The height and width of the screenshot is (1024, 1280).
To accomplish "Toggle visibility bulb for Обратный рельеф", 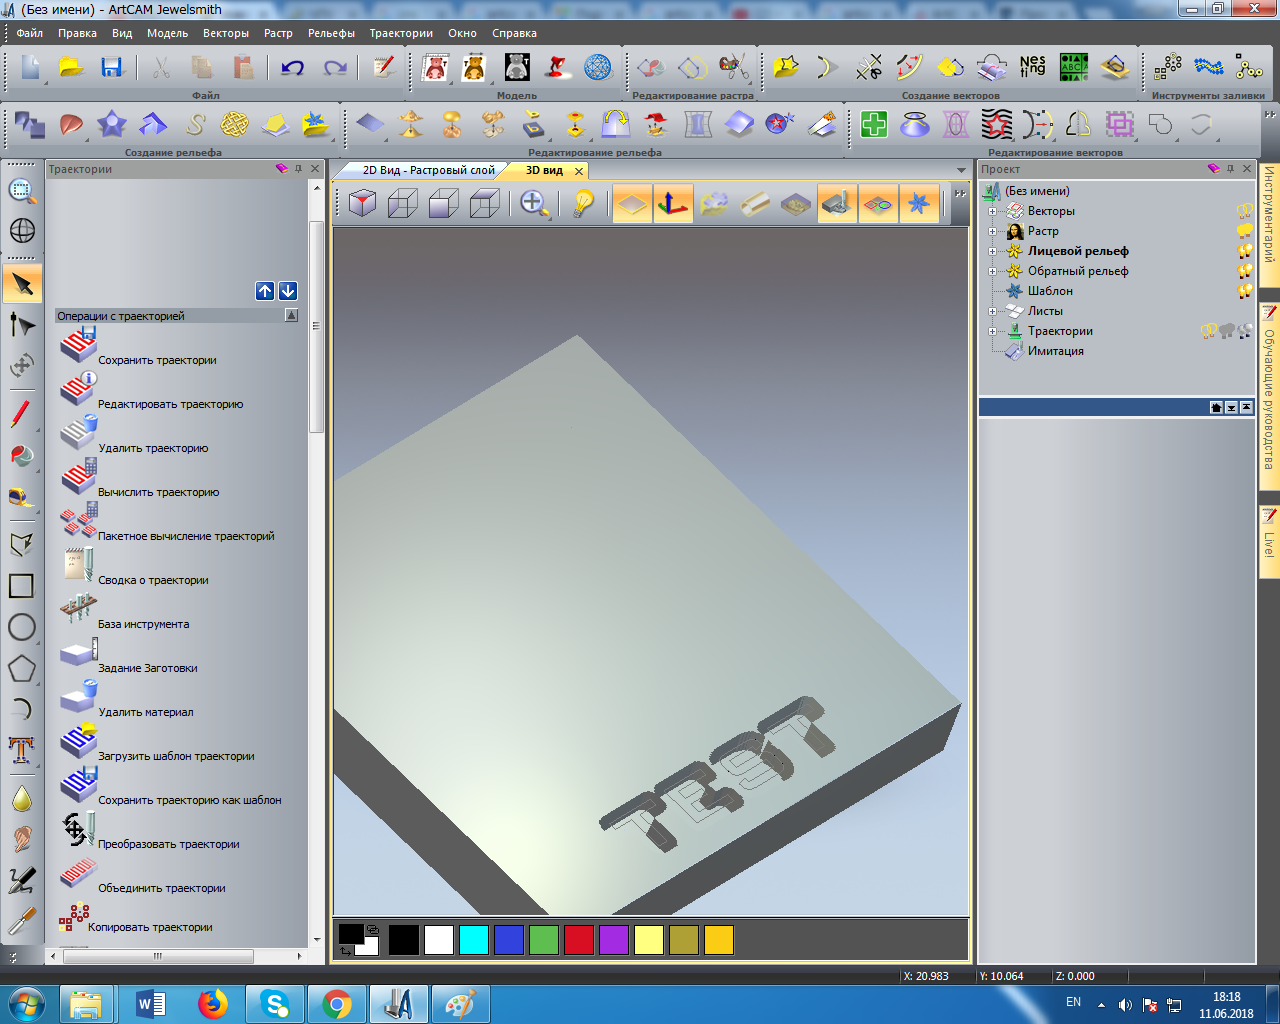I will [1245, 271].
